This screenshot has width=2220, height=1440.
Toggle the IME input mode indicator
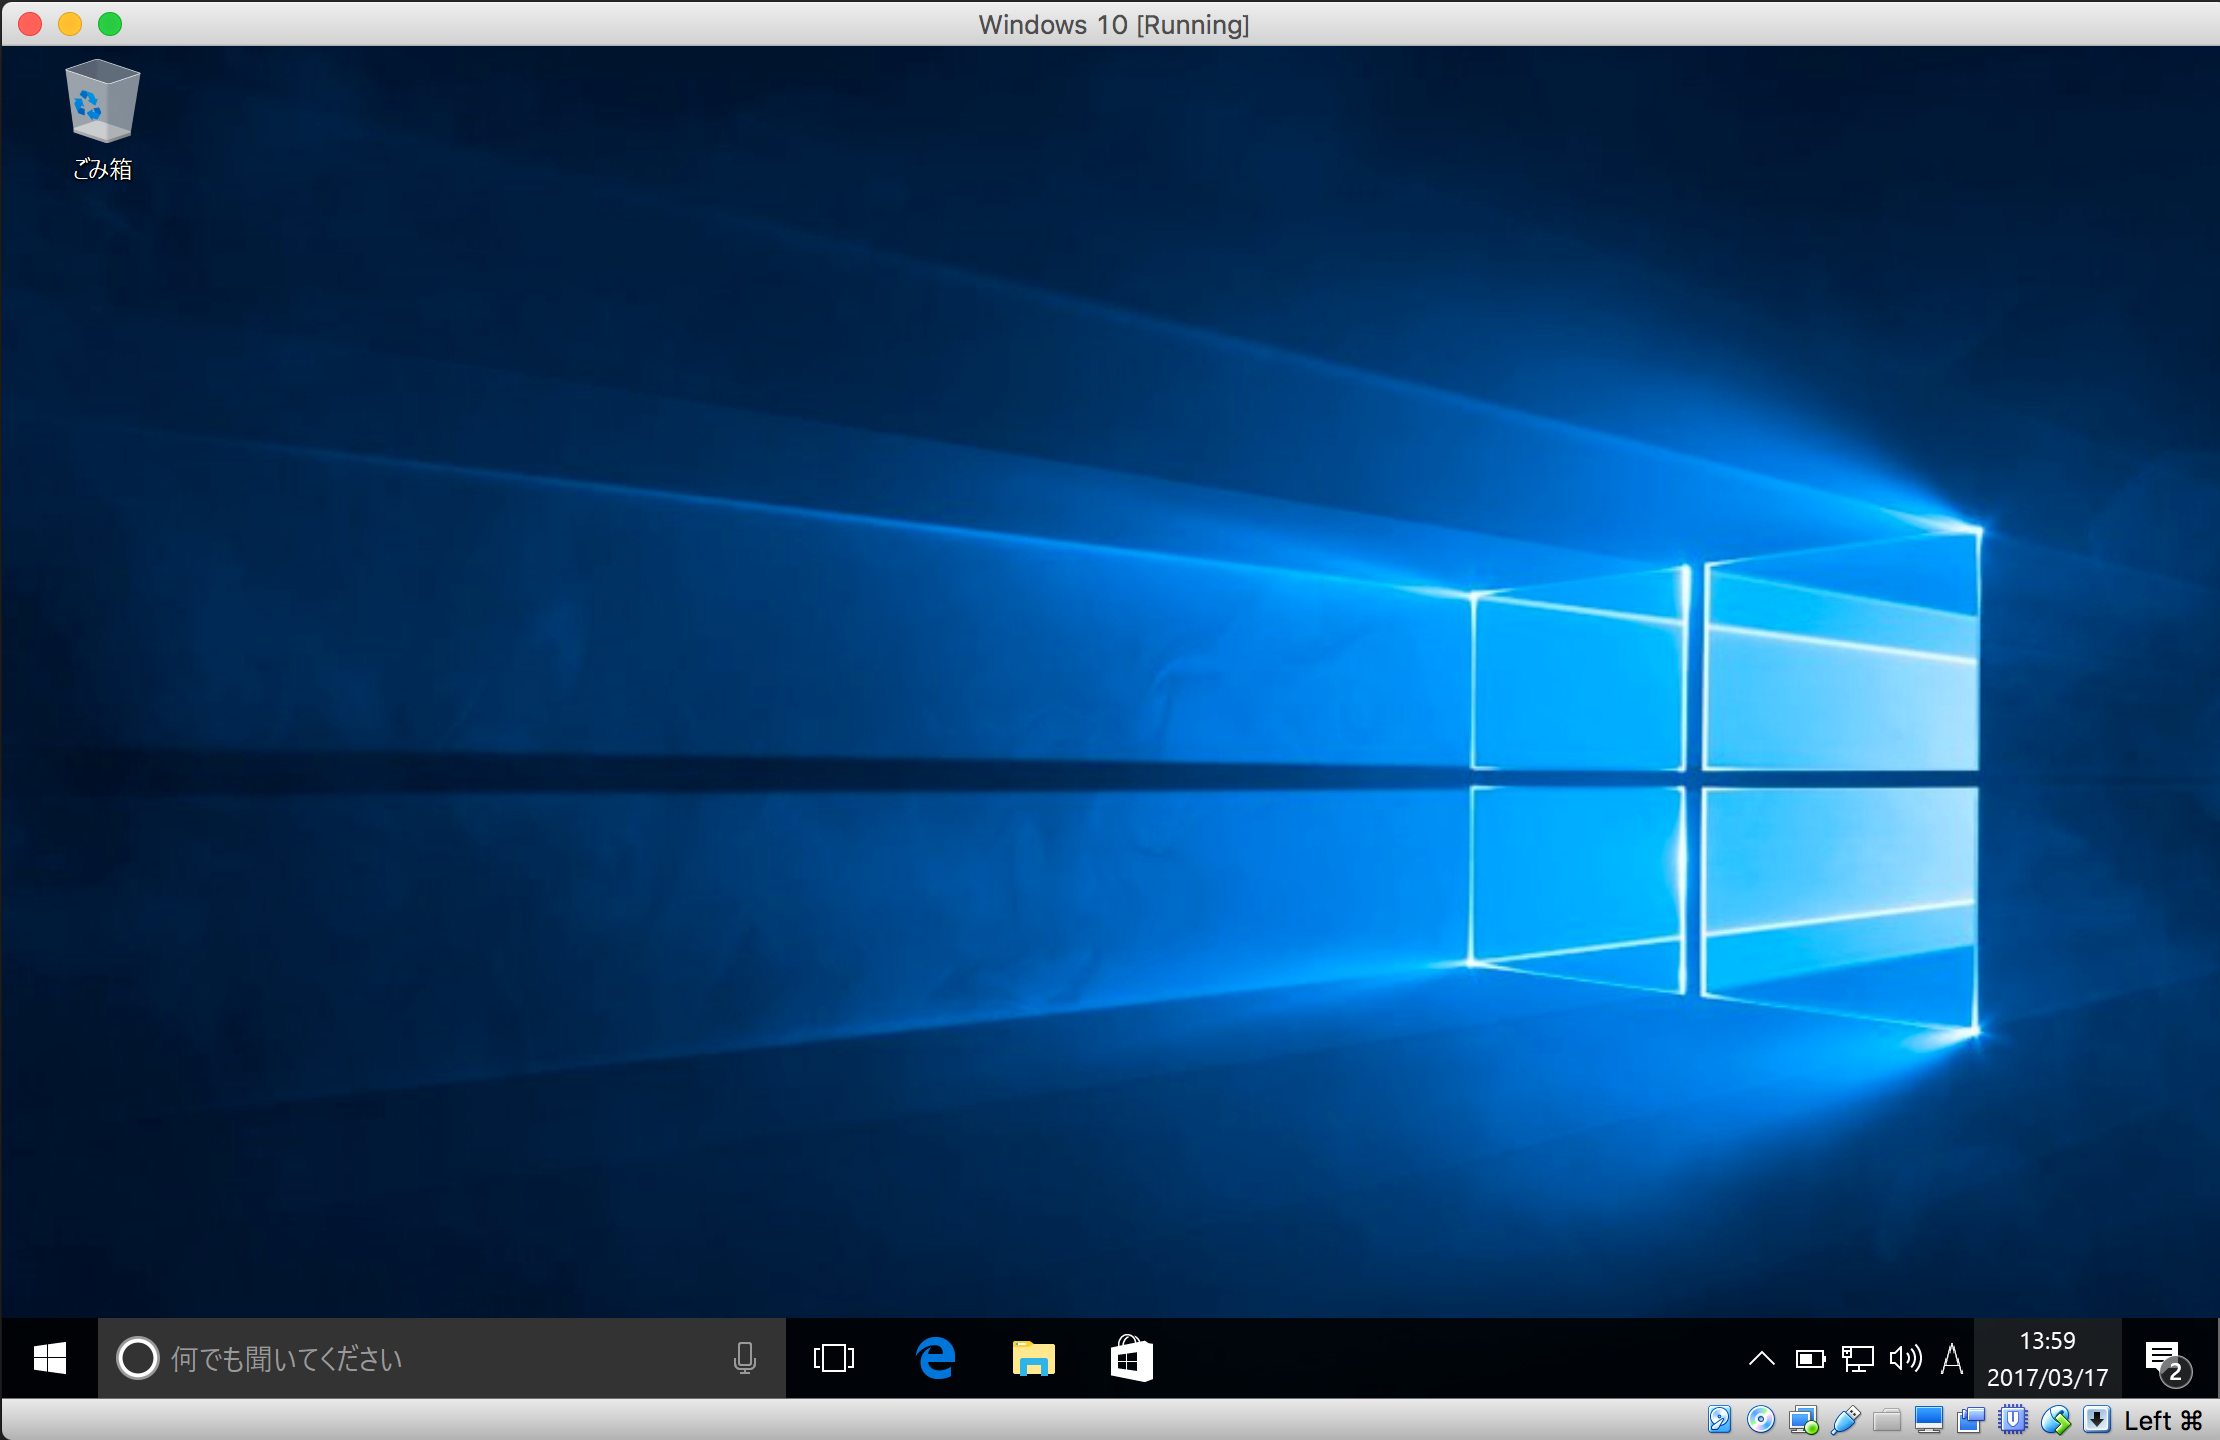pyautogui.click(x=1952, y=1358)
